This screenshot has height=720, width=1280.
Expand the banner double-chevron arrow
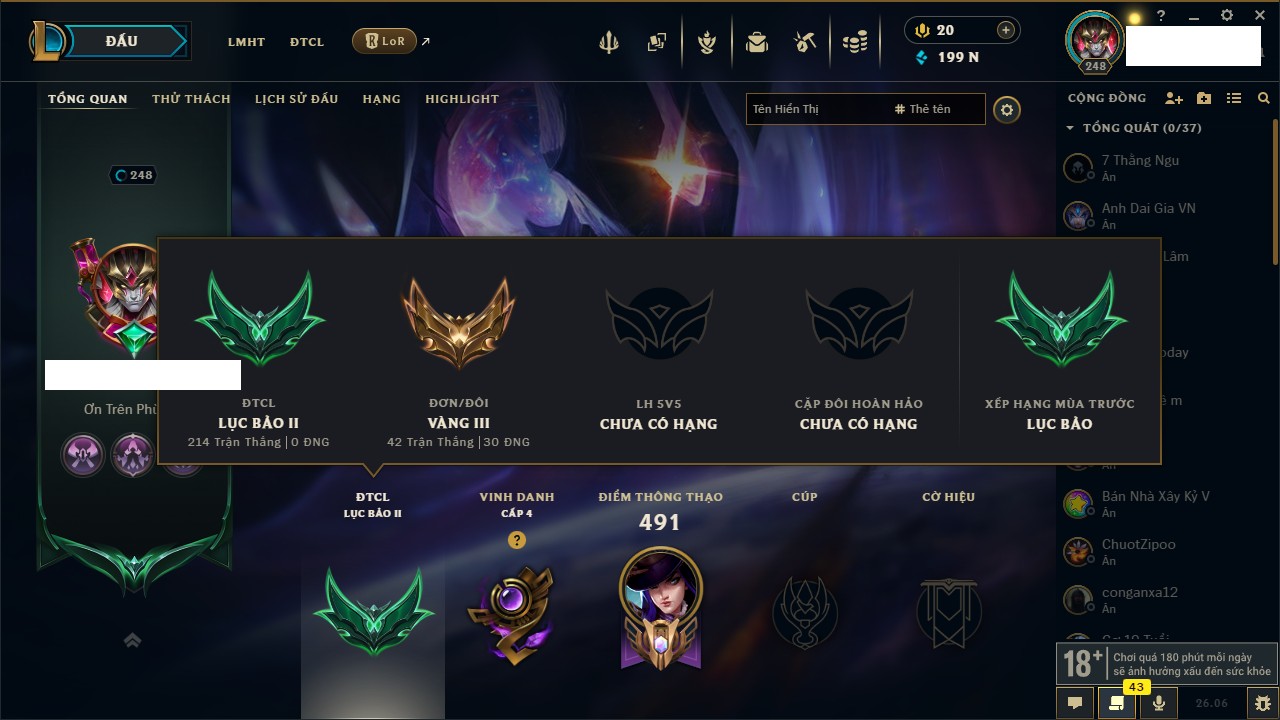[x=132, y=640]
